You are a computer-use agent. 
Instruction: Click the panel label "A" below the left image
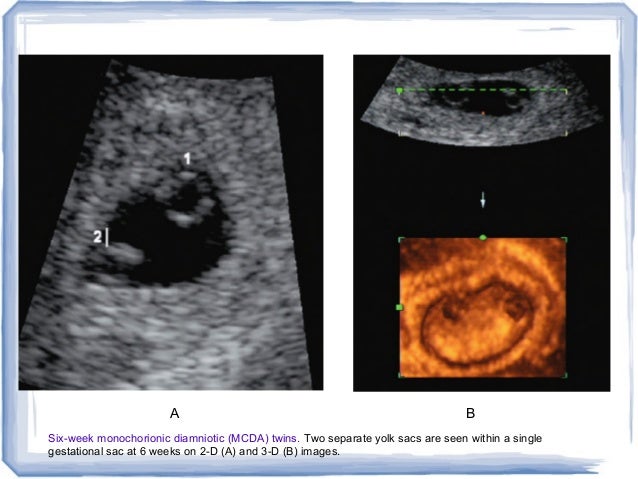pos(174,413)
